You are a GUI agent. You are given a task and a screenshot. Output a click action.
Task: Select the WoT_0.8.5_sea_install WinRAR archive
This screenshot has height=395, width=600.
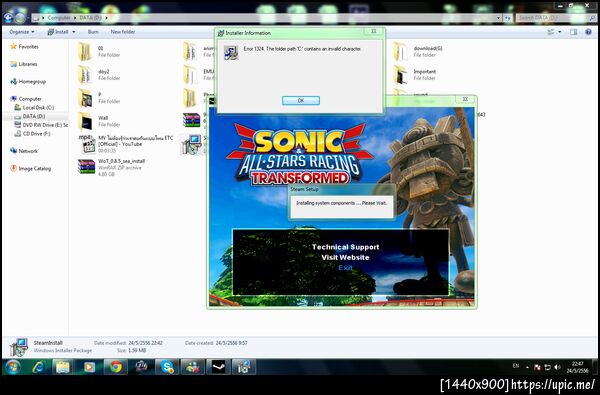pos(111,167)
